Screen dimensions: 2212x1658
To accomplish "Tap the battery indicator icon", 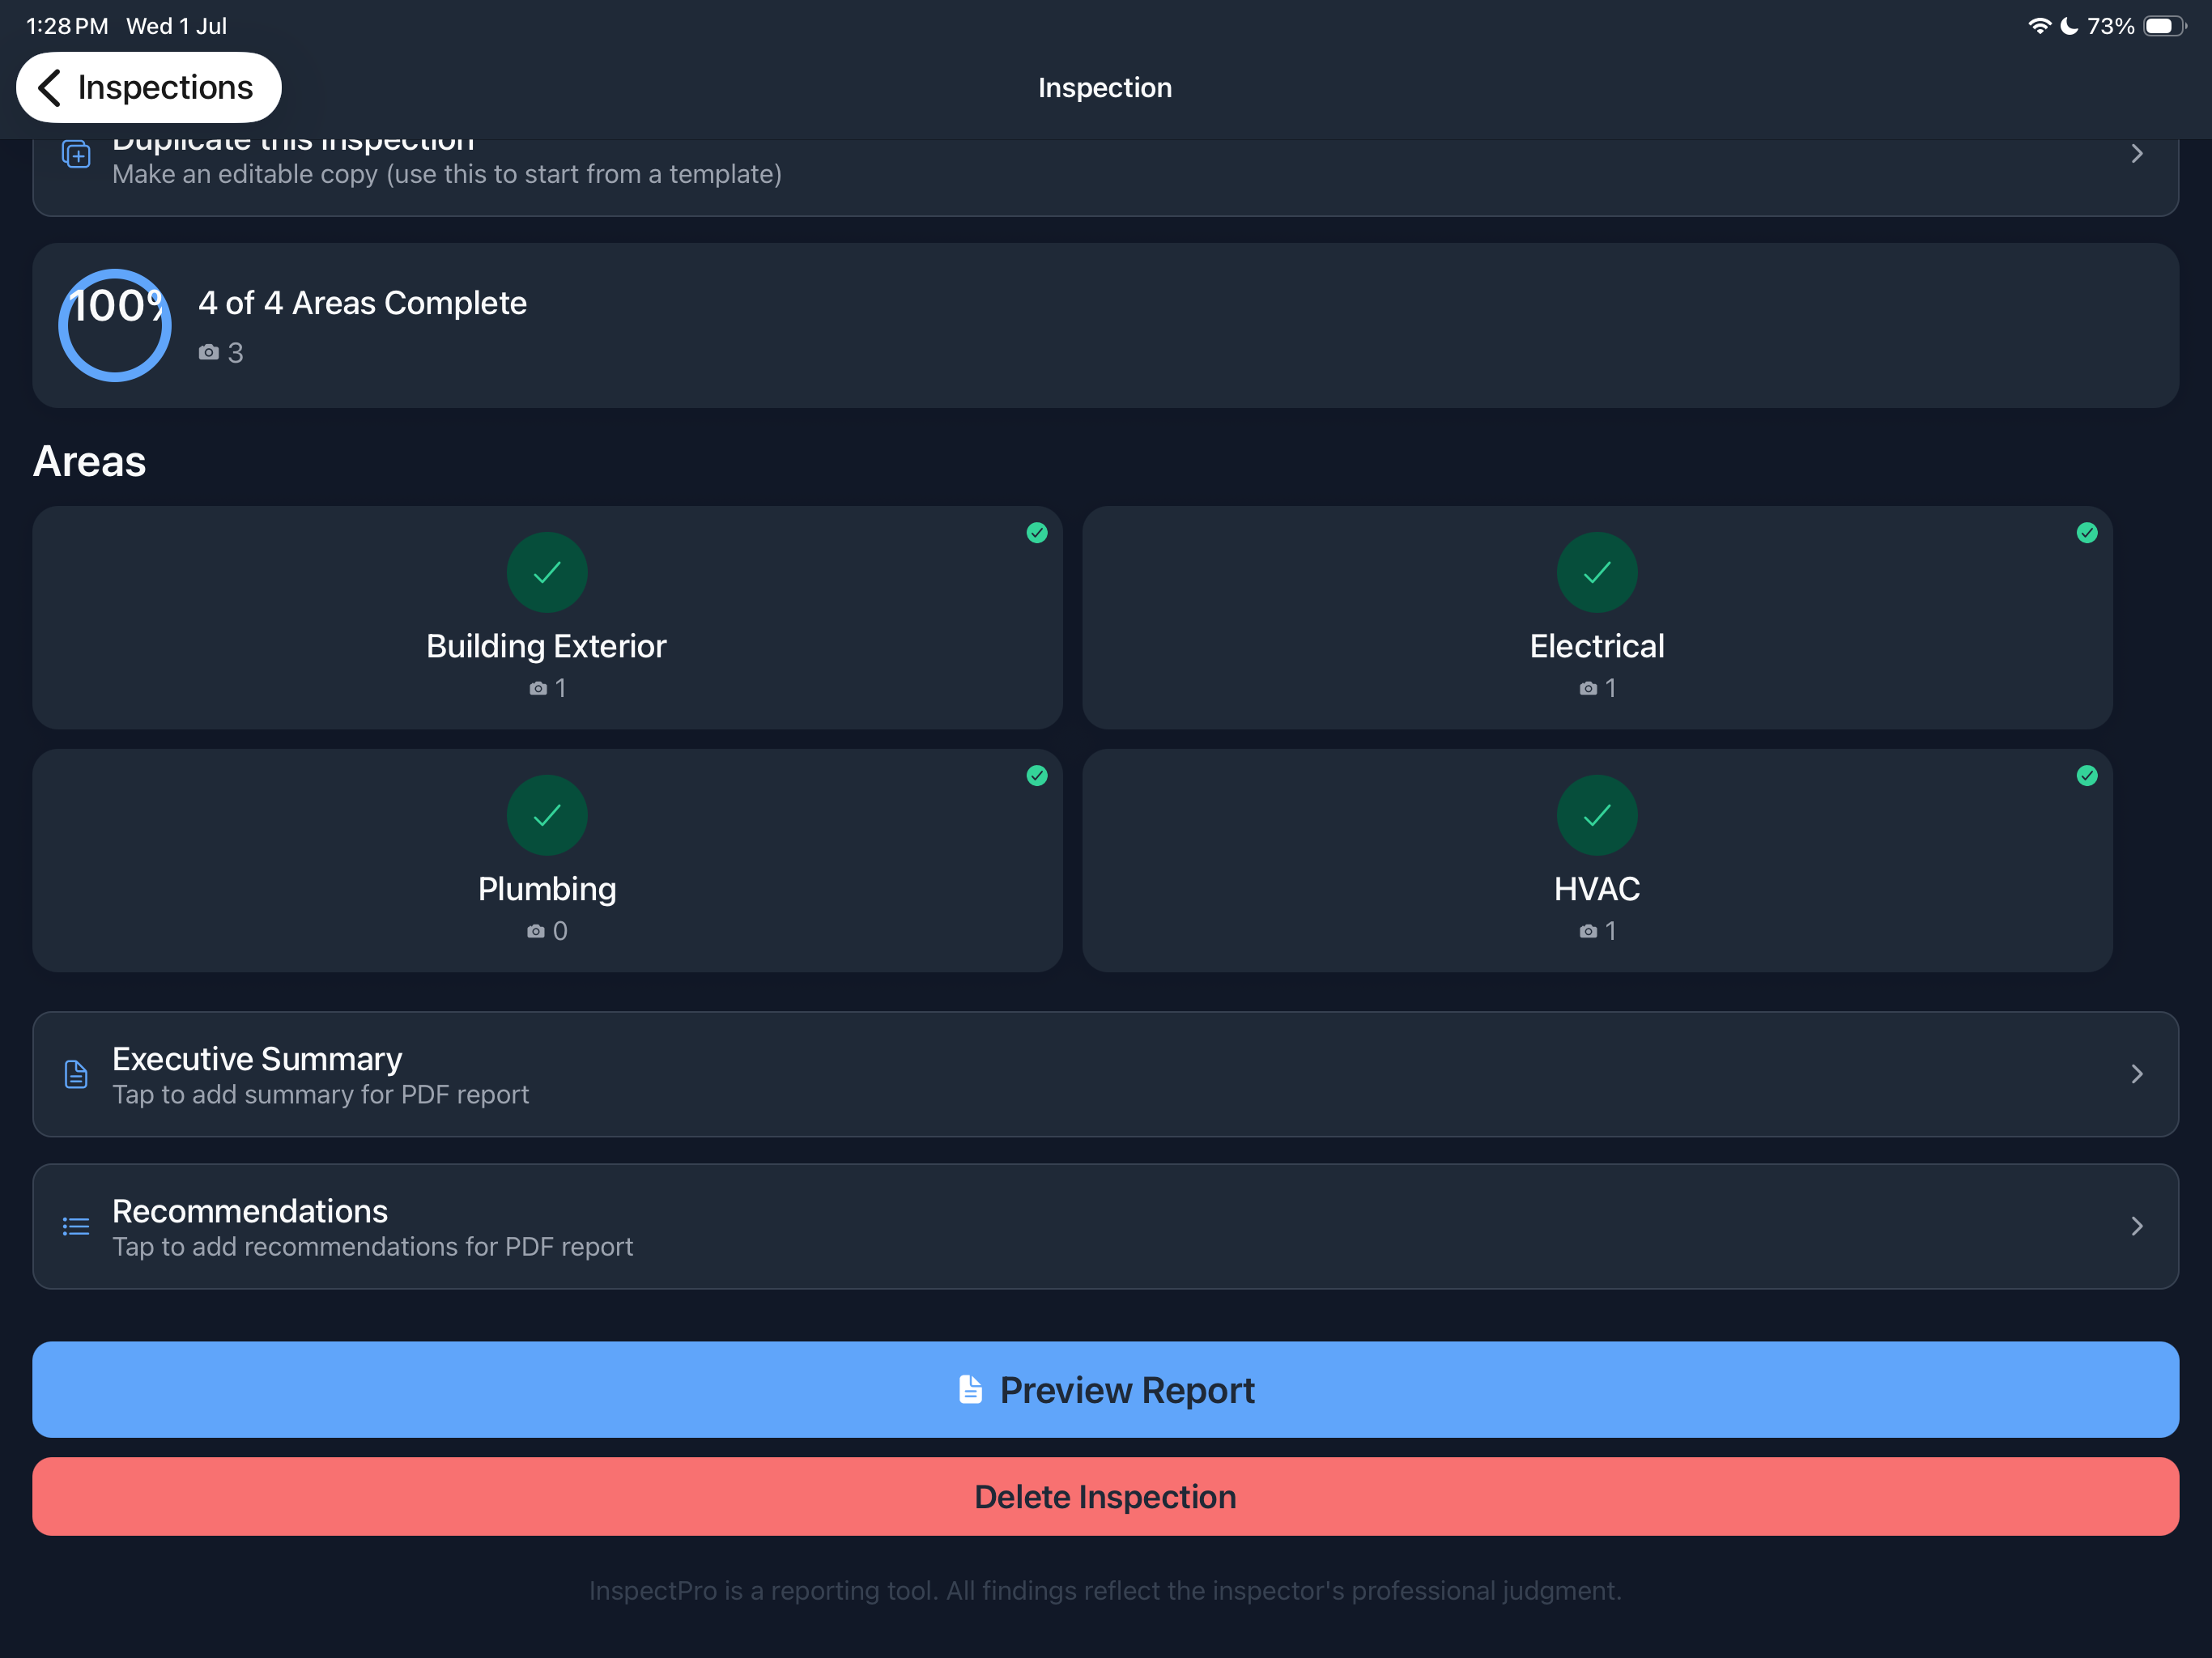I will (2164, 26).
